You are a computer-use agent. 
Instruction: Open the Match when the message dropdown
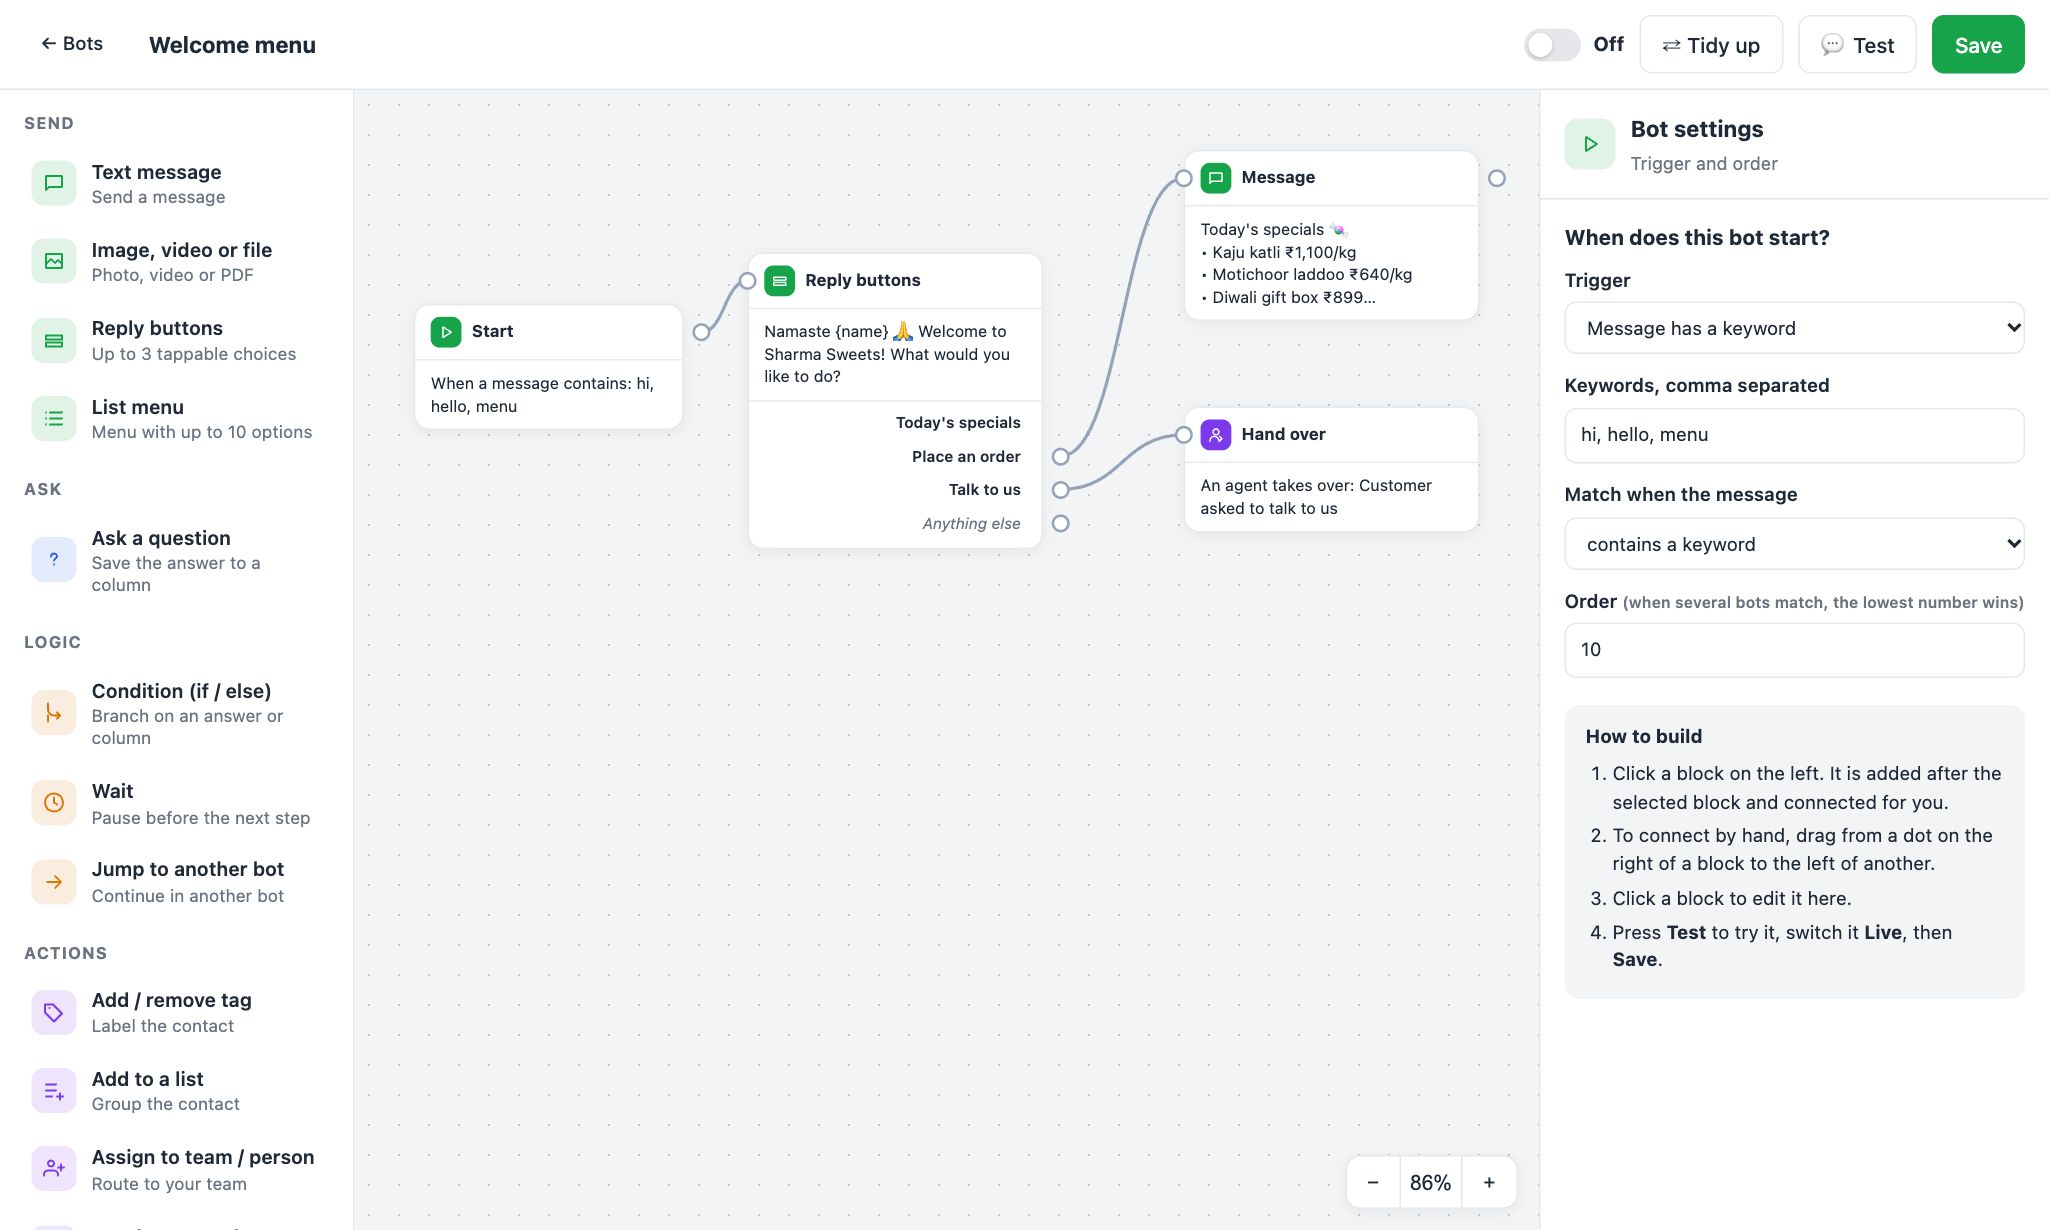(x=1794, y=544)
